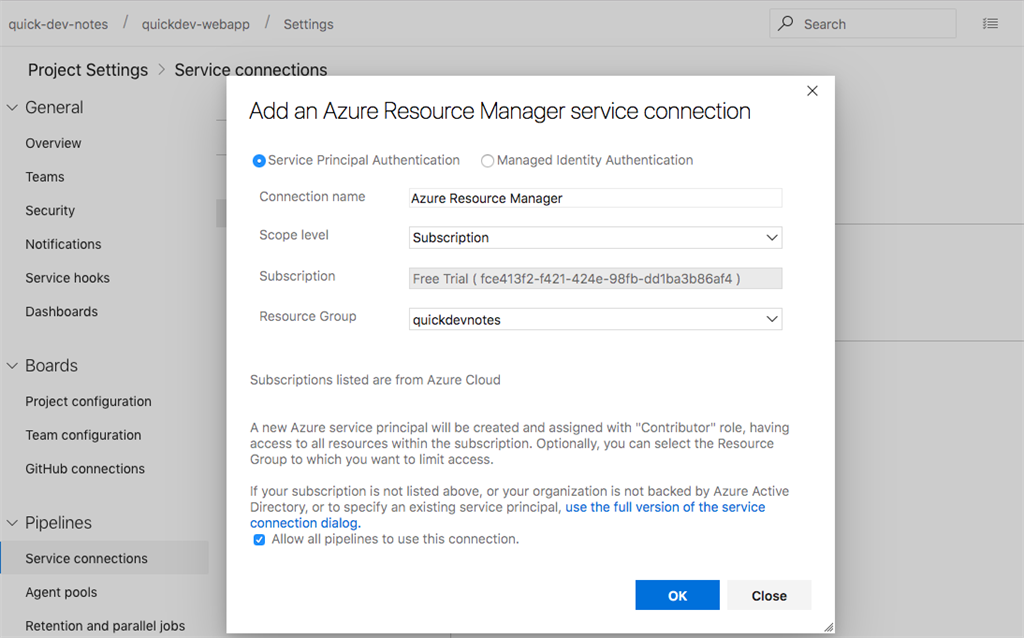This screenshot has height=638, width=1024.
Task: Collapse the General section in sidebar
Action: point(12,107)
